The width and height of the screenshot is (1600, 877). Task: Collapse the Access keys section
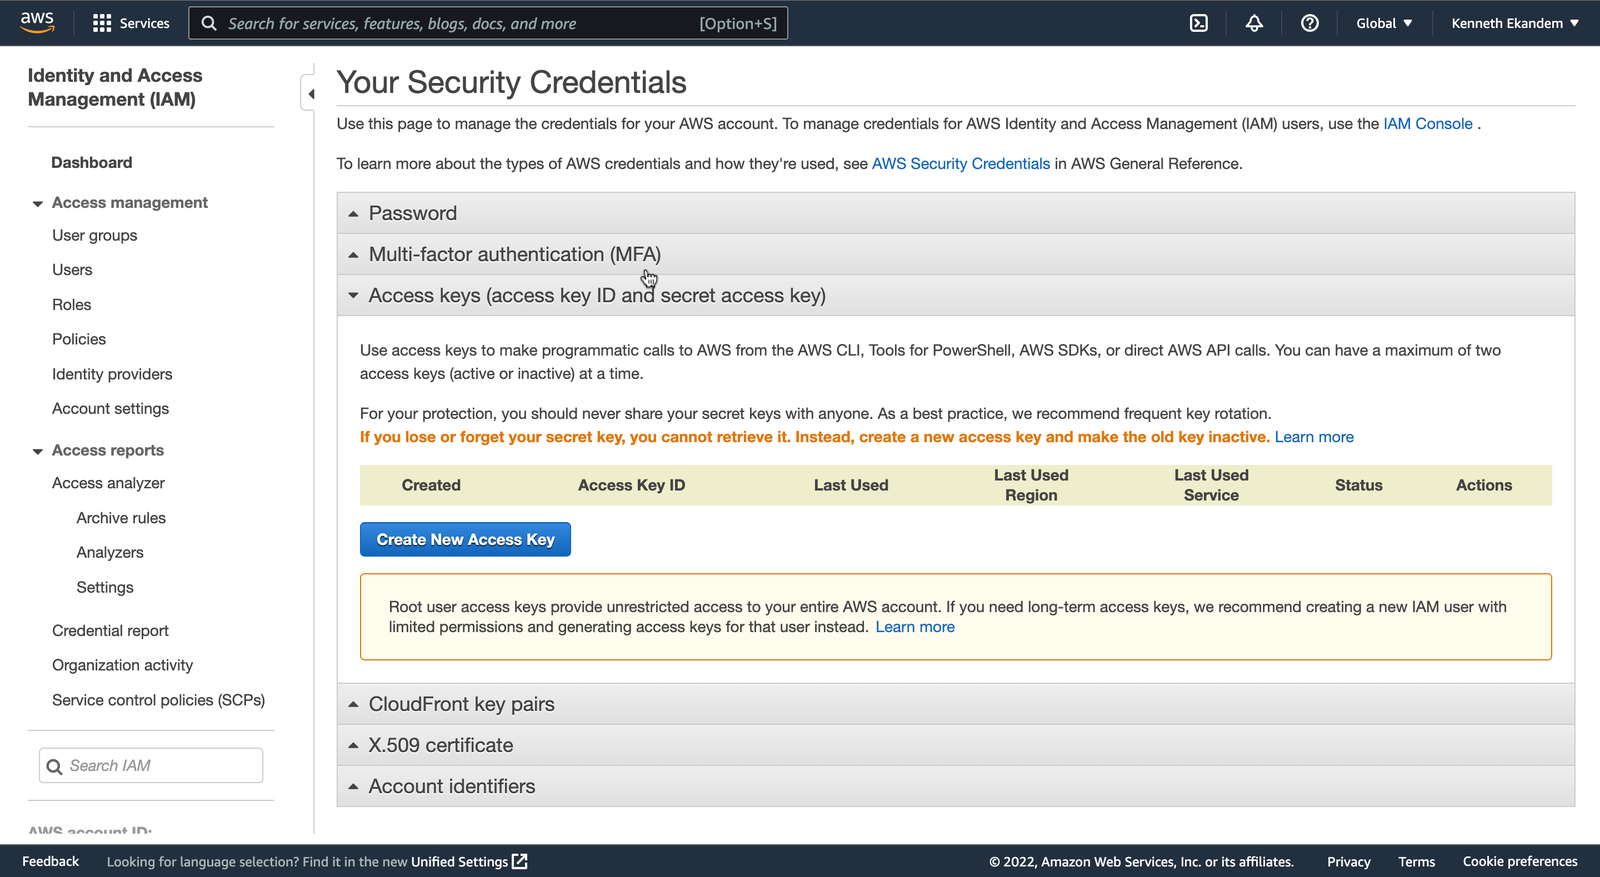[955, 295]
